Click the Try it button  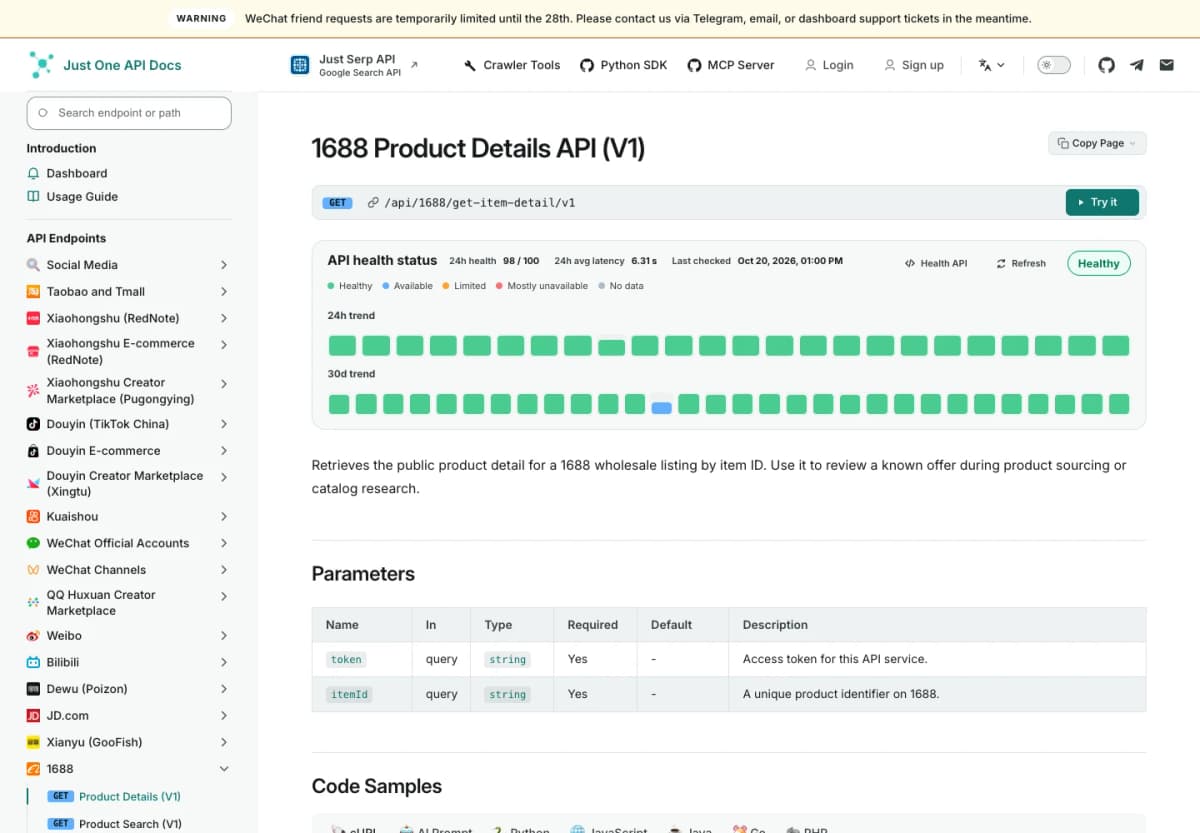coord(1103,202)
